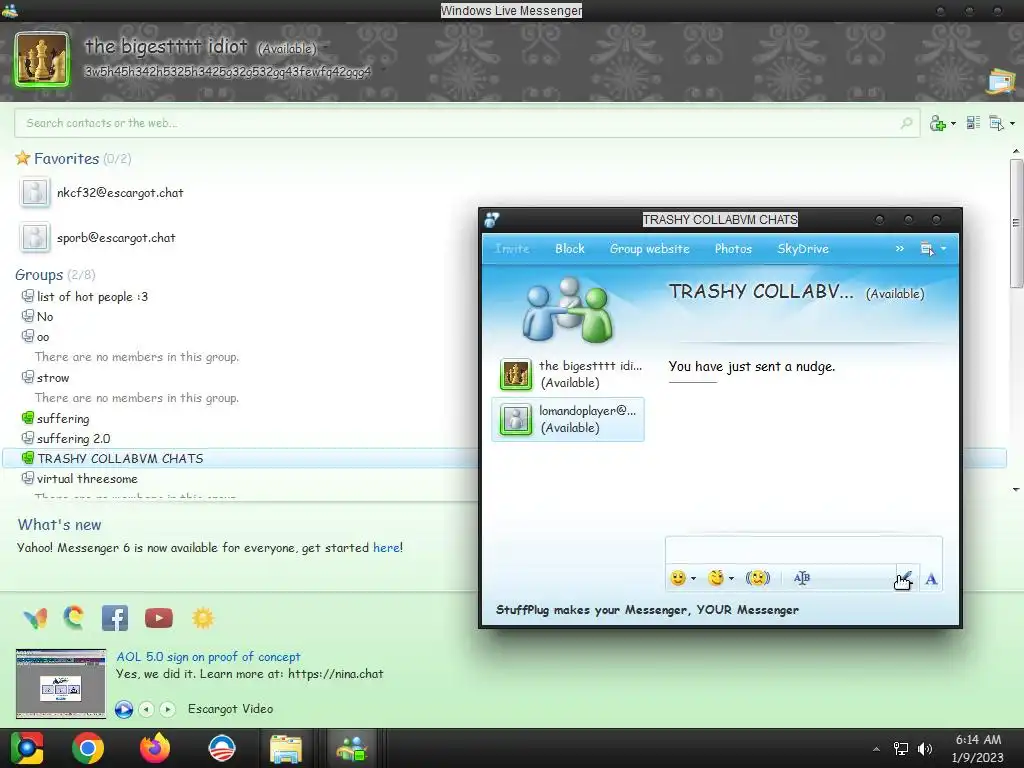Open the YouTube icon
The height and width of the screenshot is (768, 1024).
pyautogui.click(x=159, y=617)
